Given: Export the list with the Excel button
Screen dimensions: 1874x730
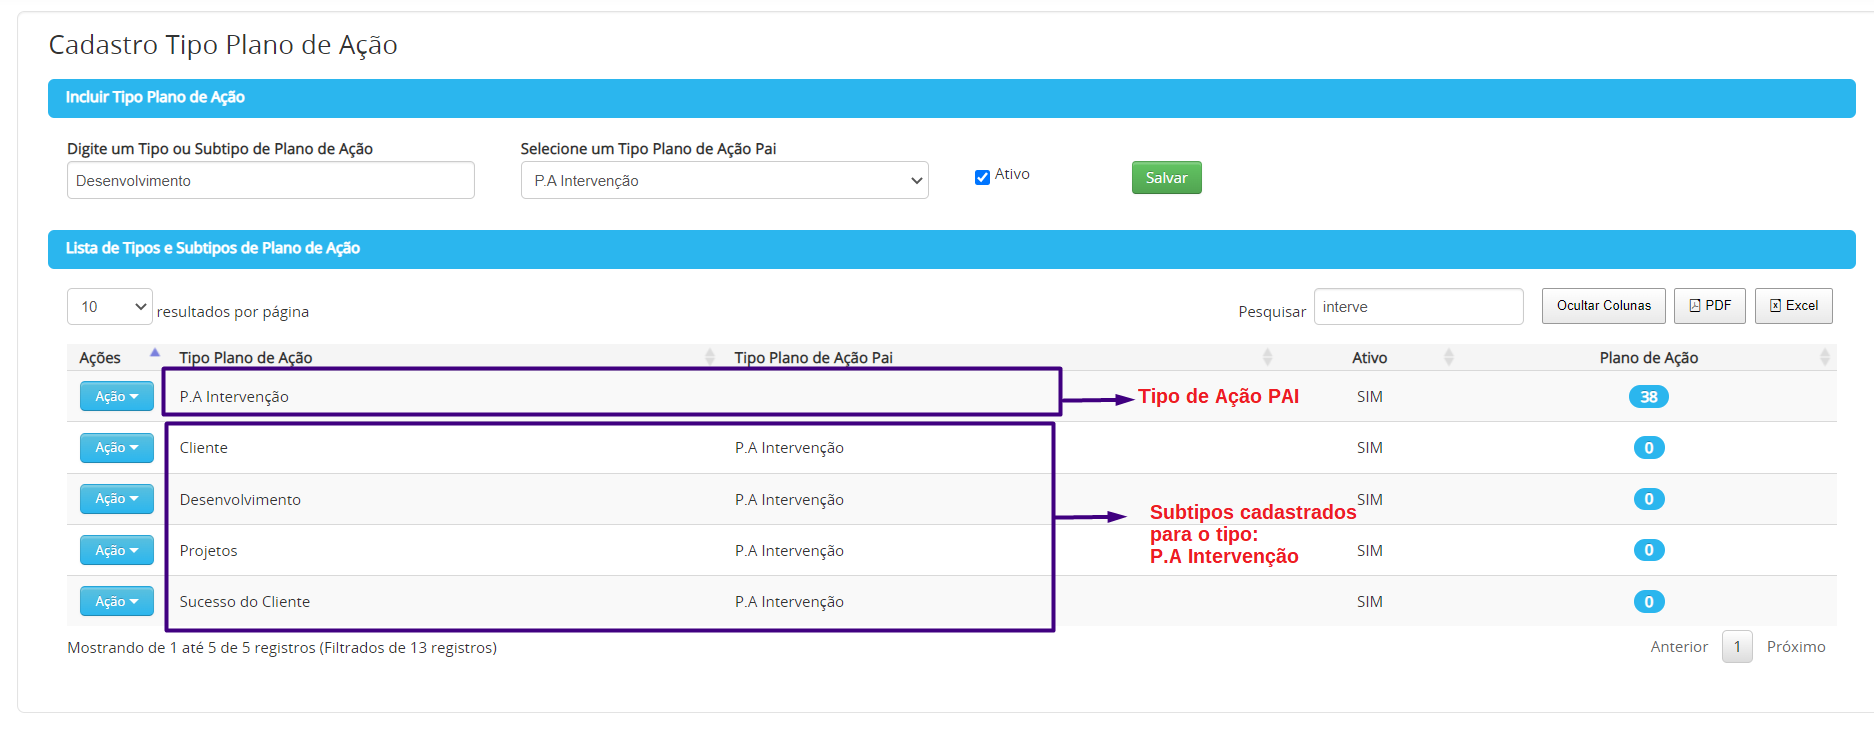Looking at the screenshot, I should point(1794,306).
